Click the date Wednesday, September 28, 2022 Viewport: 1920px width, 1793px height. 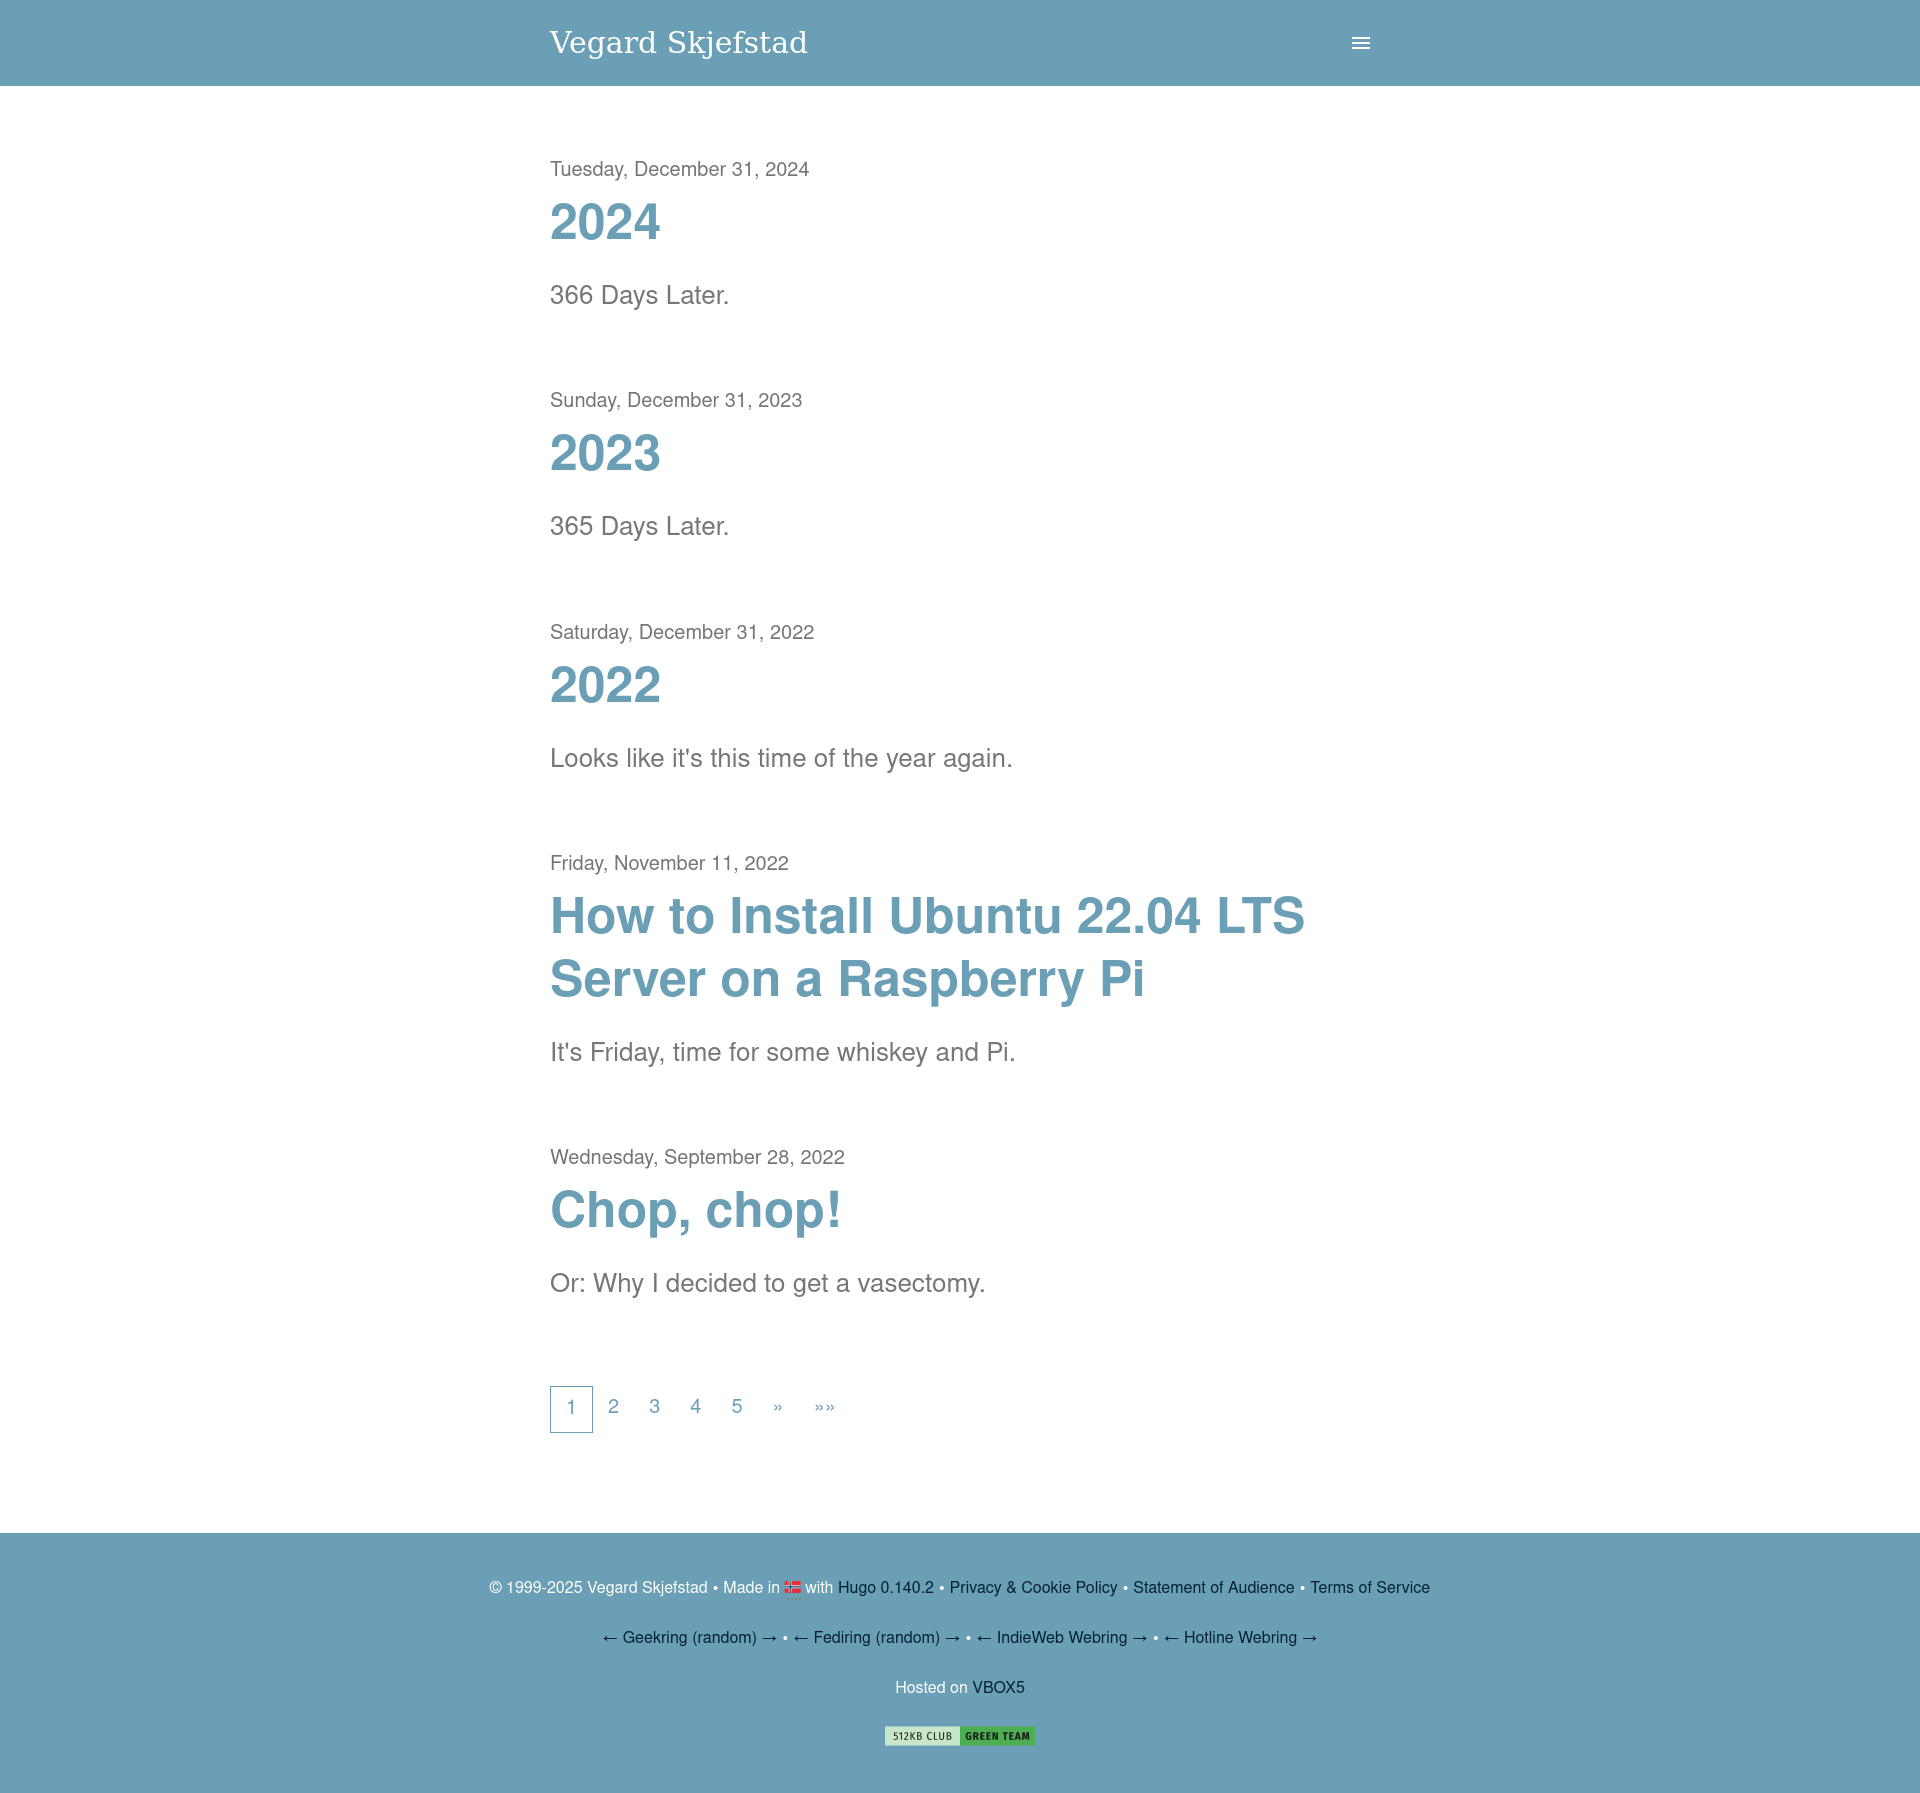pyautogui.click(x=697, y=1157)
